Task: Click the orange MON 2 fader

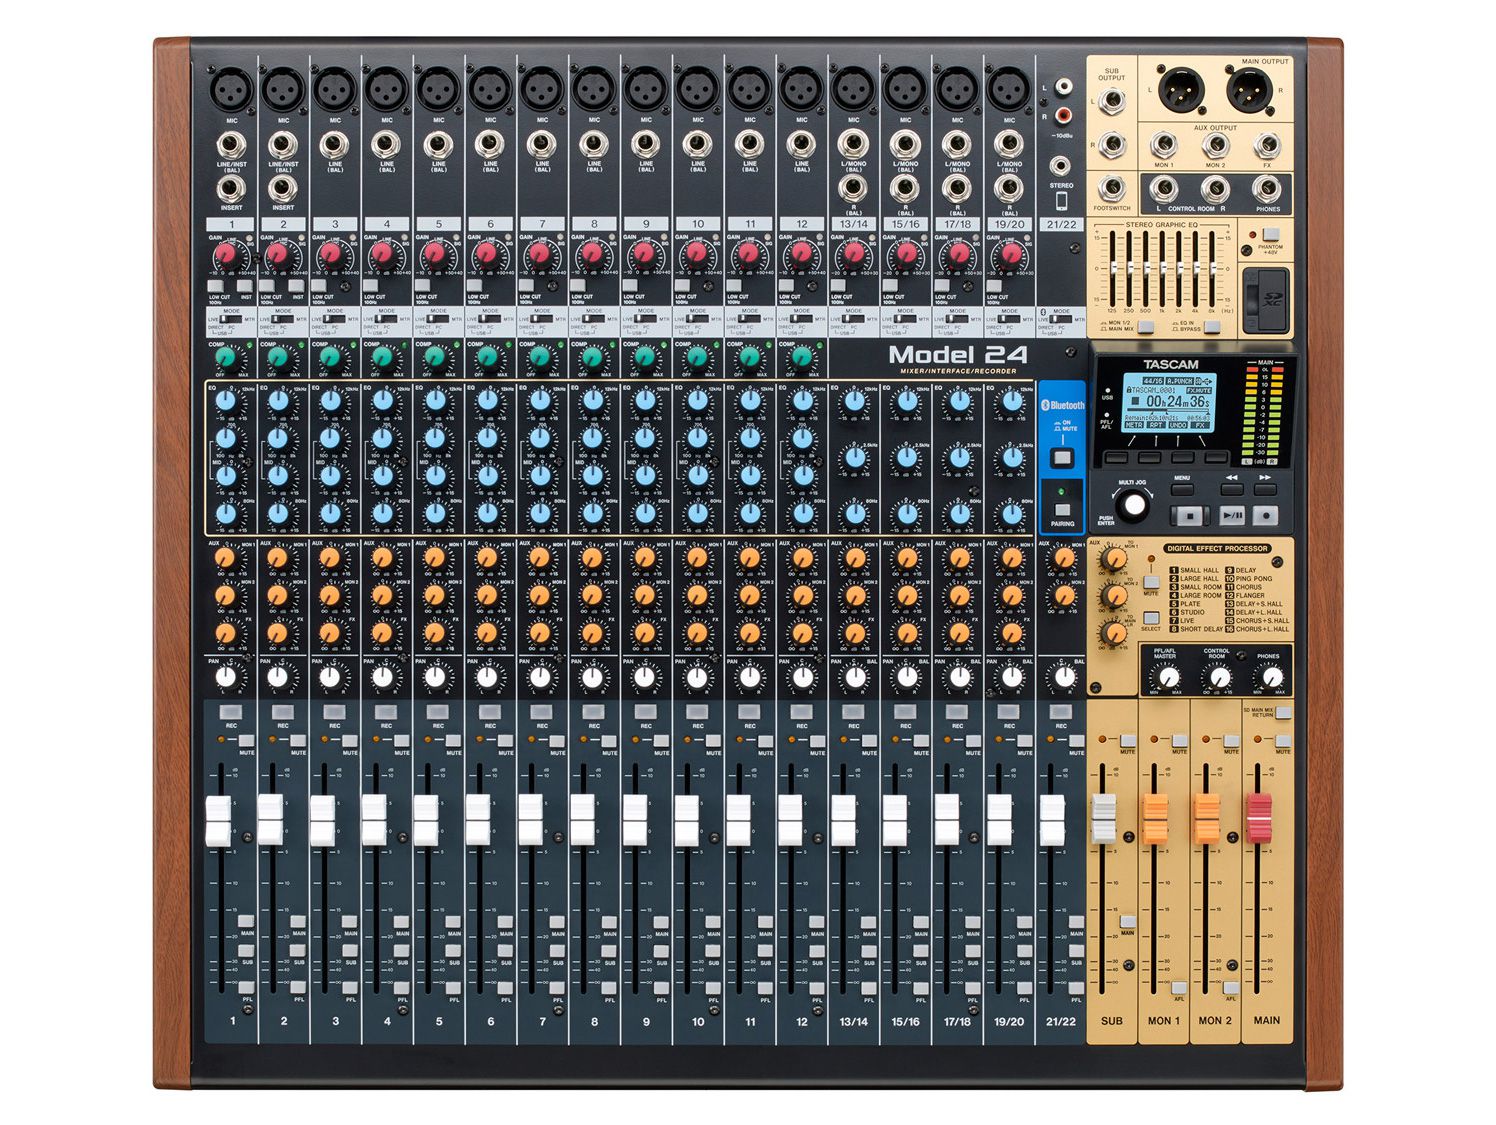Action: point(1207,819)
